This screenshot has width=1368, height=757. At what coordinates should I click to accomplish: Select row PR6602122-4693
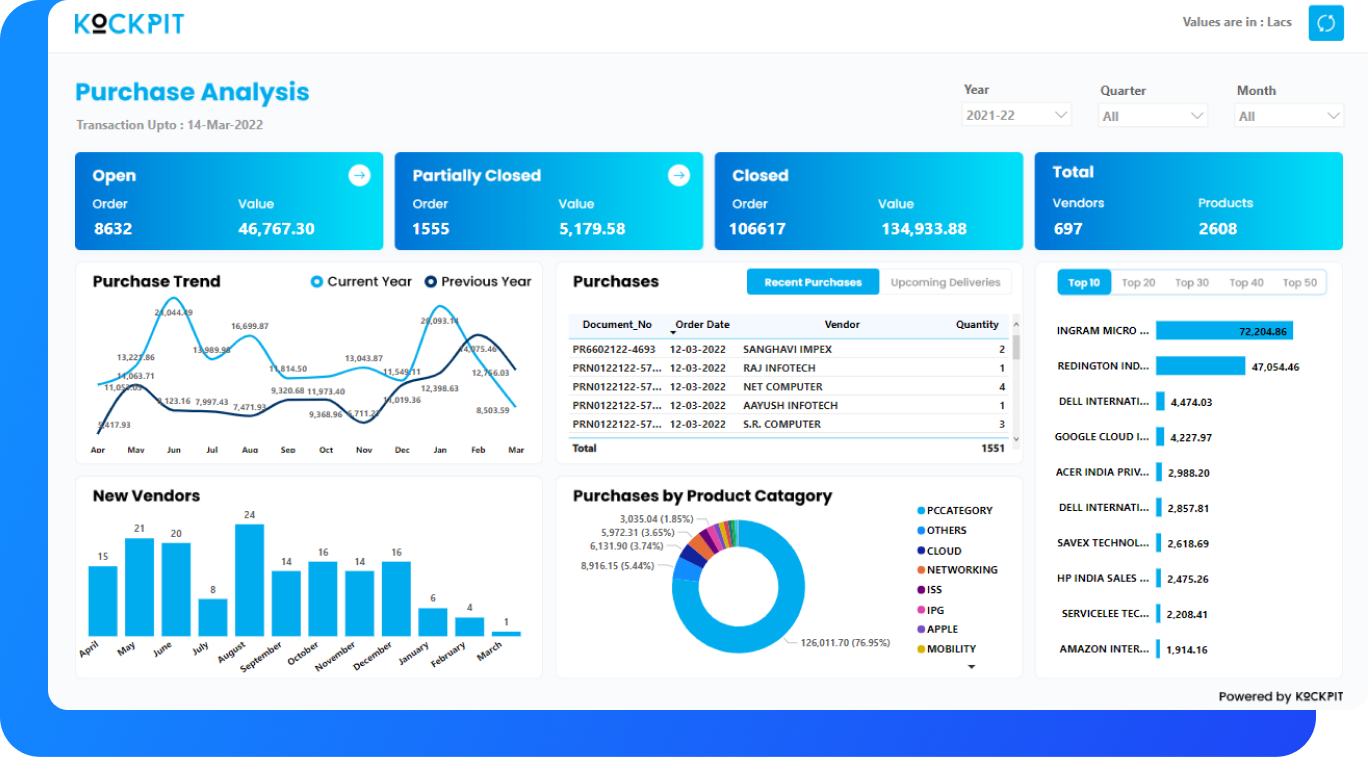point(789,350)
